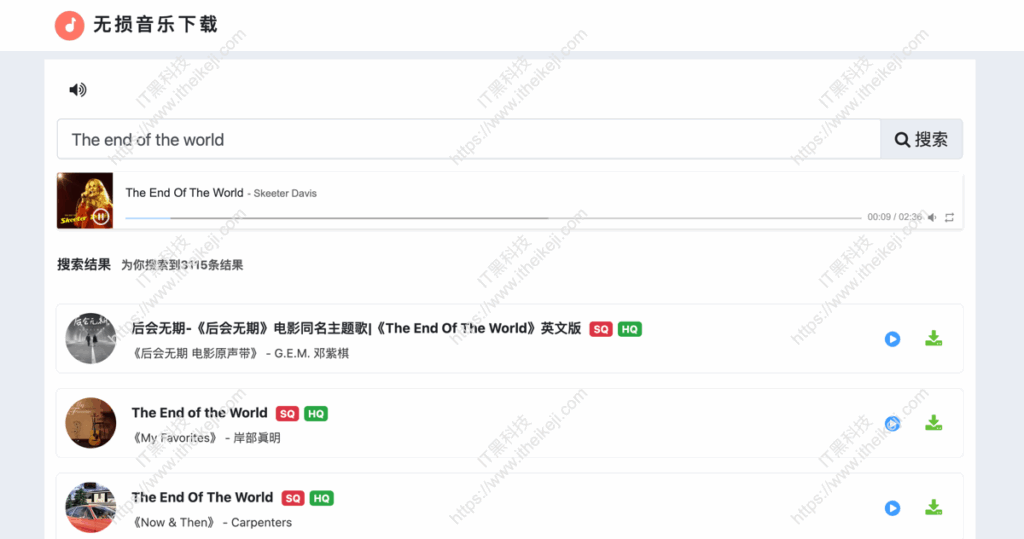Download the 岸部眞明 The End of the World
The image size is (1024, 539).
(934, 423)
